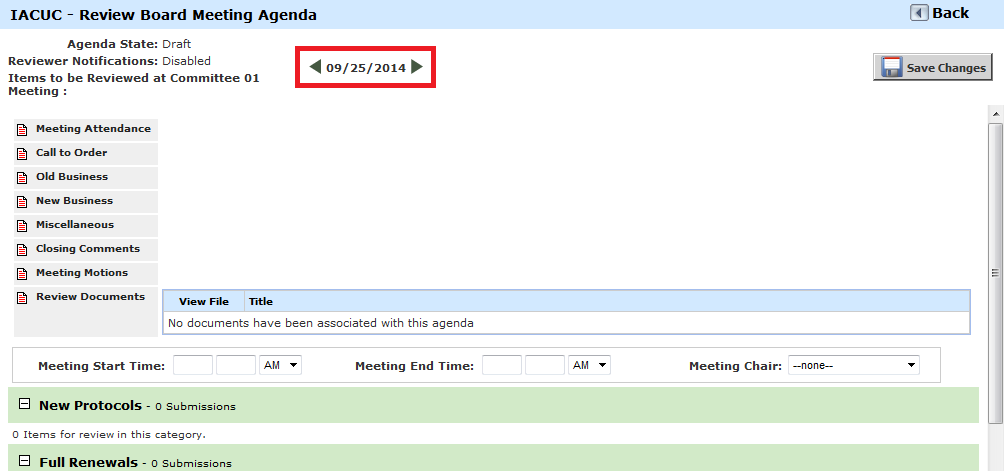
Task: Open Meeting End Time AM/PM dropdown
Action: 589,365
